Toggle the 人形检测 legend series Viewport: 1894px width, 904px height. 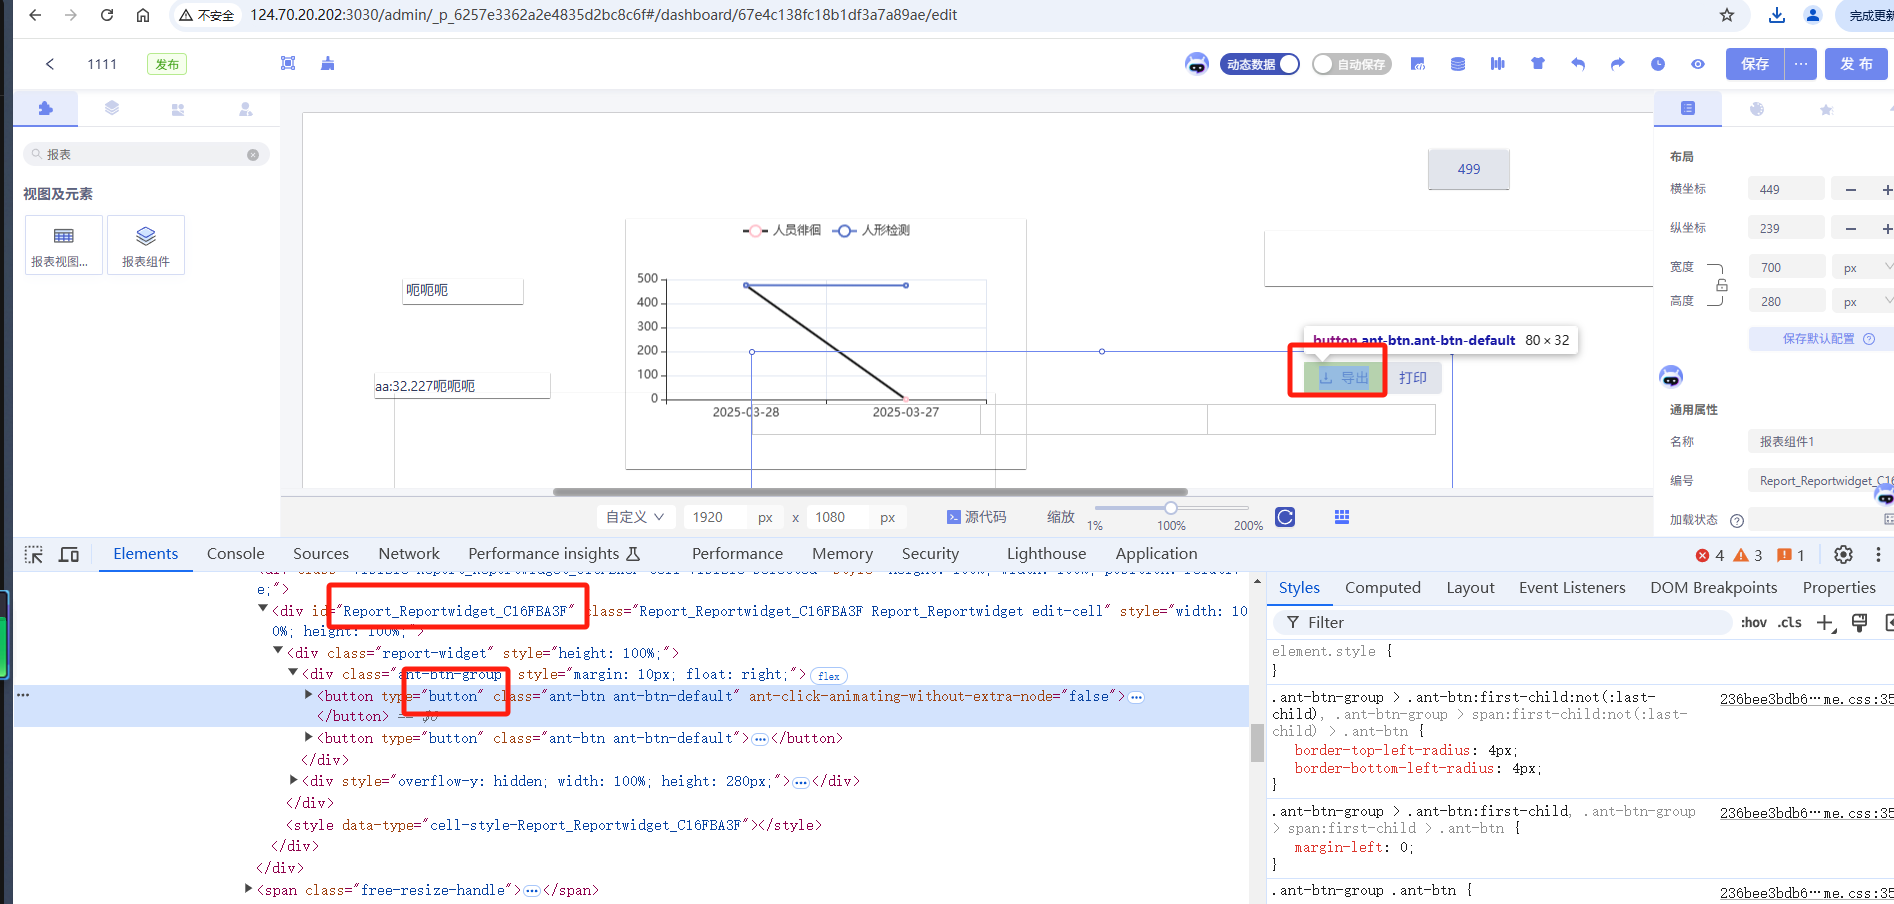(871, 230)
